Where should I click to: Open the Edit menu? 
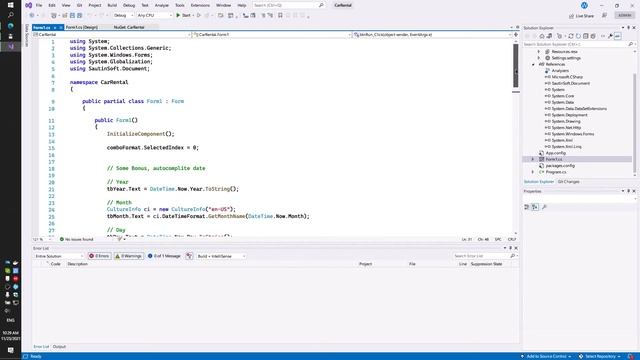coord(52,5)
